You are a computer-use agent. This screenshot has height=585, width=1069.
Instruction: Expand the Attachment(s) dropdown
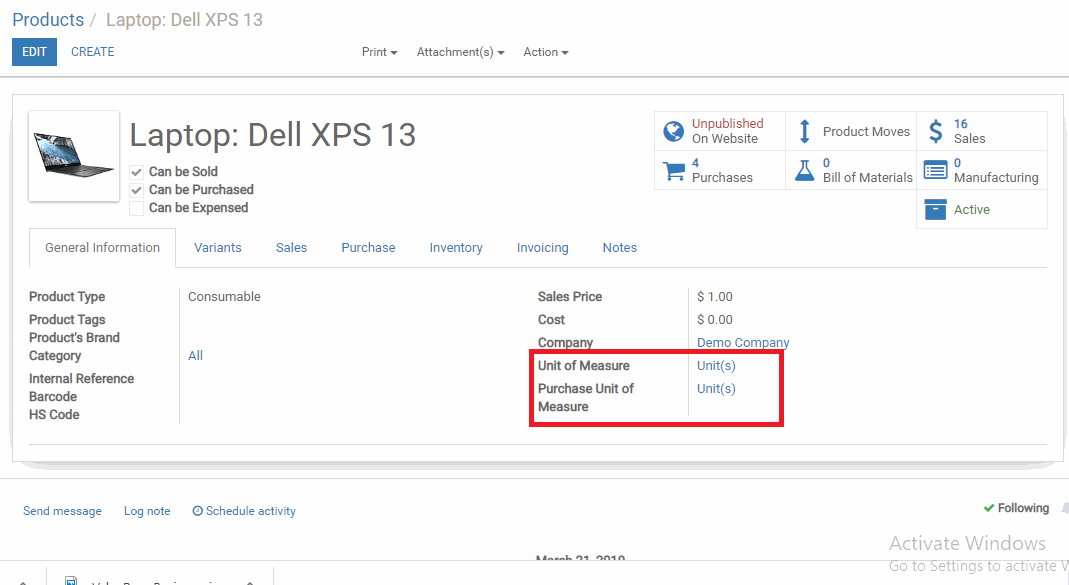461,52
